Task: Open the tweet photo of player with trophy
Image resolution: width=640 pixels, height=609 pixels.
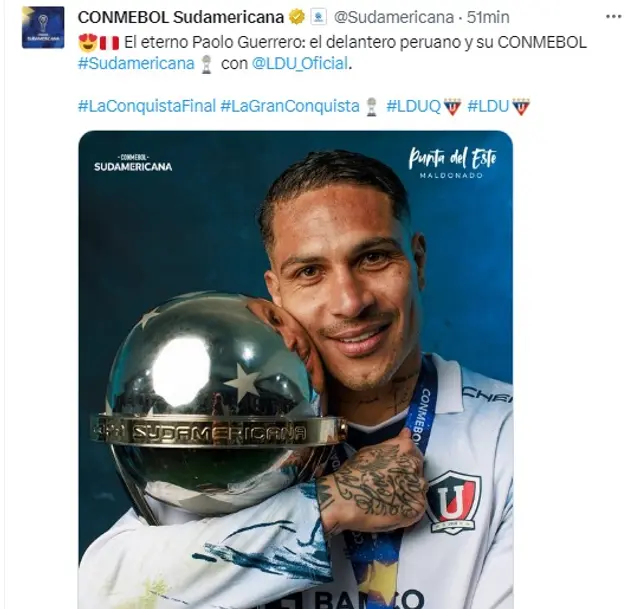Action: (x=296, y=369)
